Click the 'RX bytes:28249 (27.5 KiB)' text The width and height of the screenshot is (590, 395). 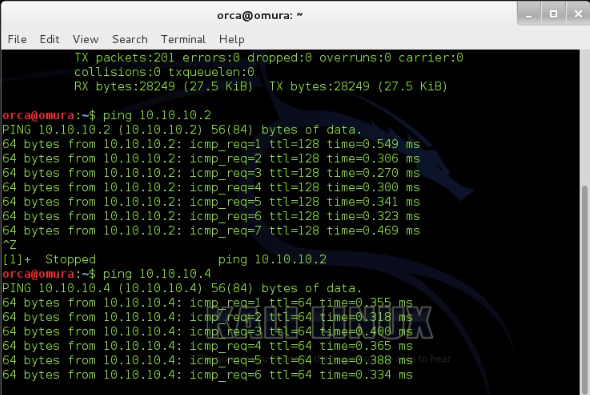click(163, 87)
